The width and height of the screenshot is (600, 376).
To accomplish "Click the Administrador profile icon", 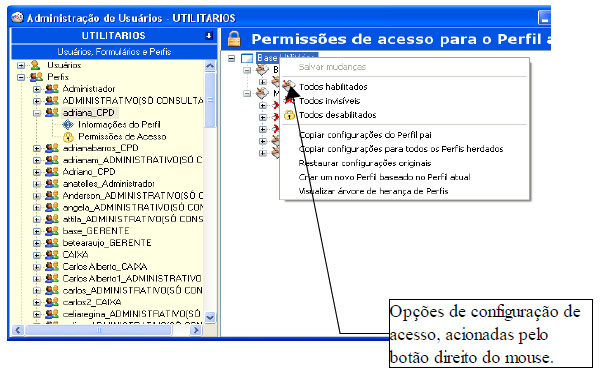I will (x=52, y=89).
